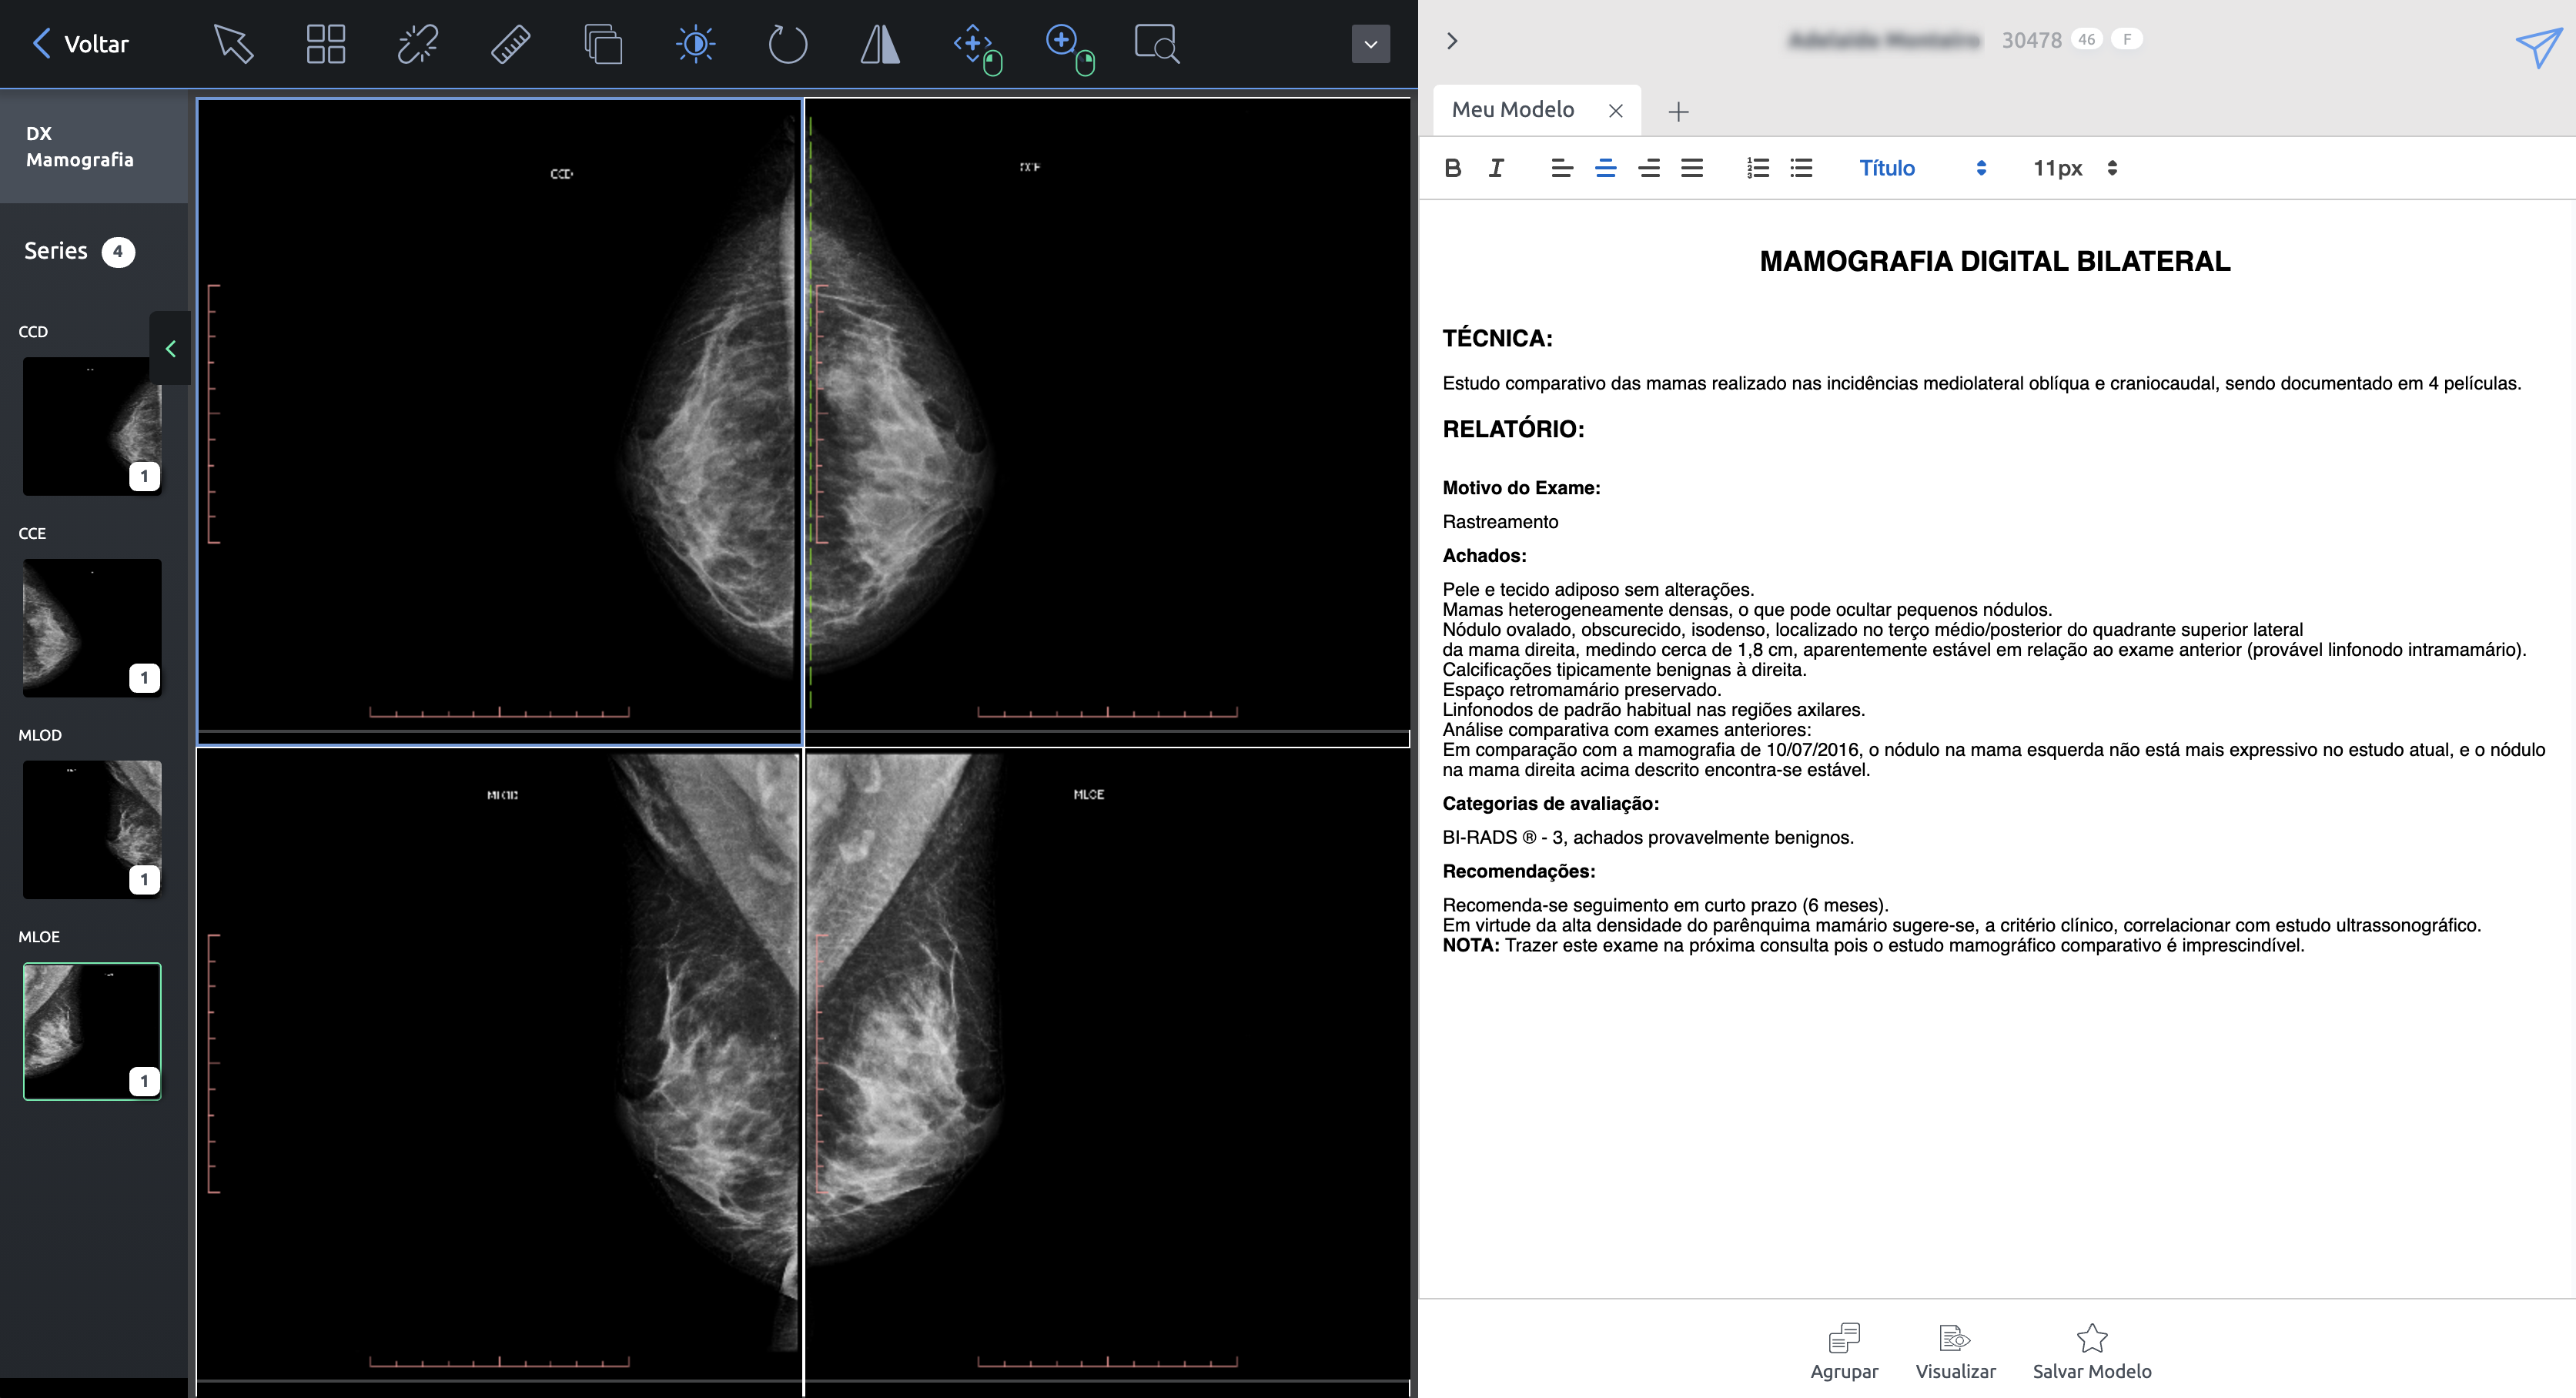Click the Recomendações: label
The width and height of the screenshot is (2576, 1398).
(x=1518, y=871)
